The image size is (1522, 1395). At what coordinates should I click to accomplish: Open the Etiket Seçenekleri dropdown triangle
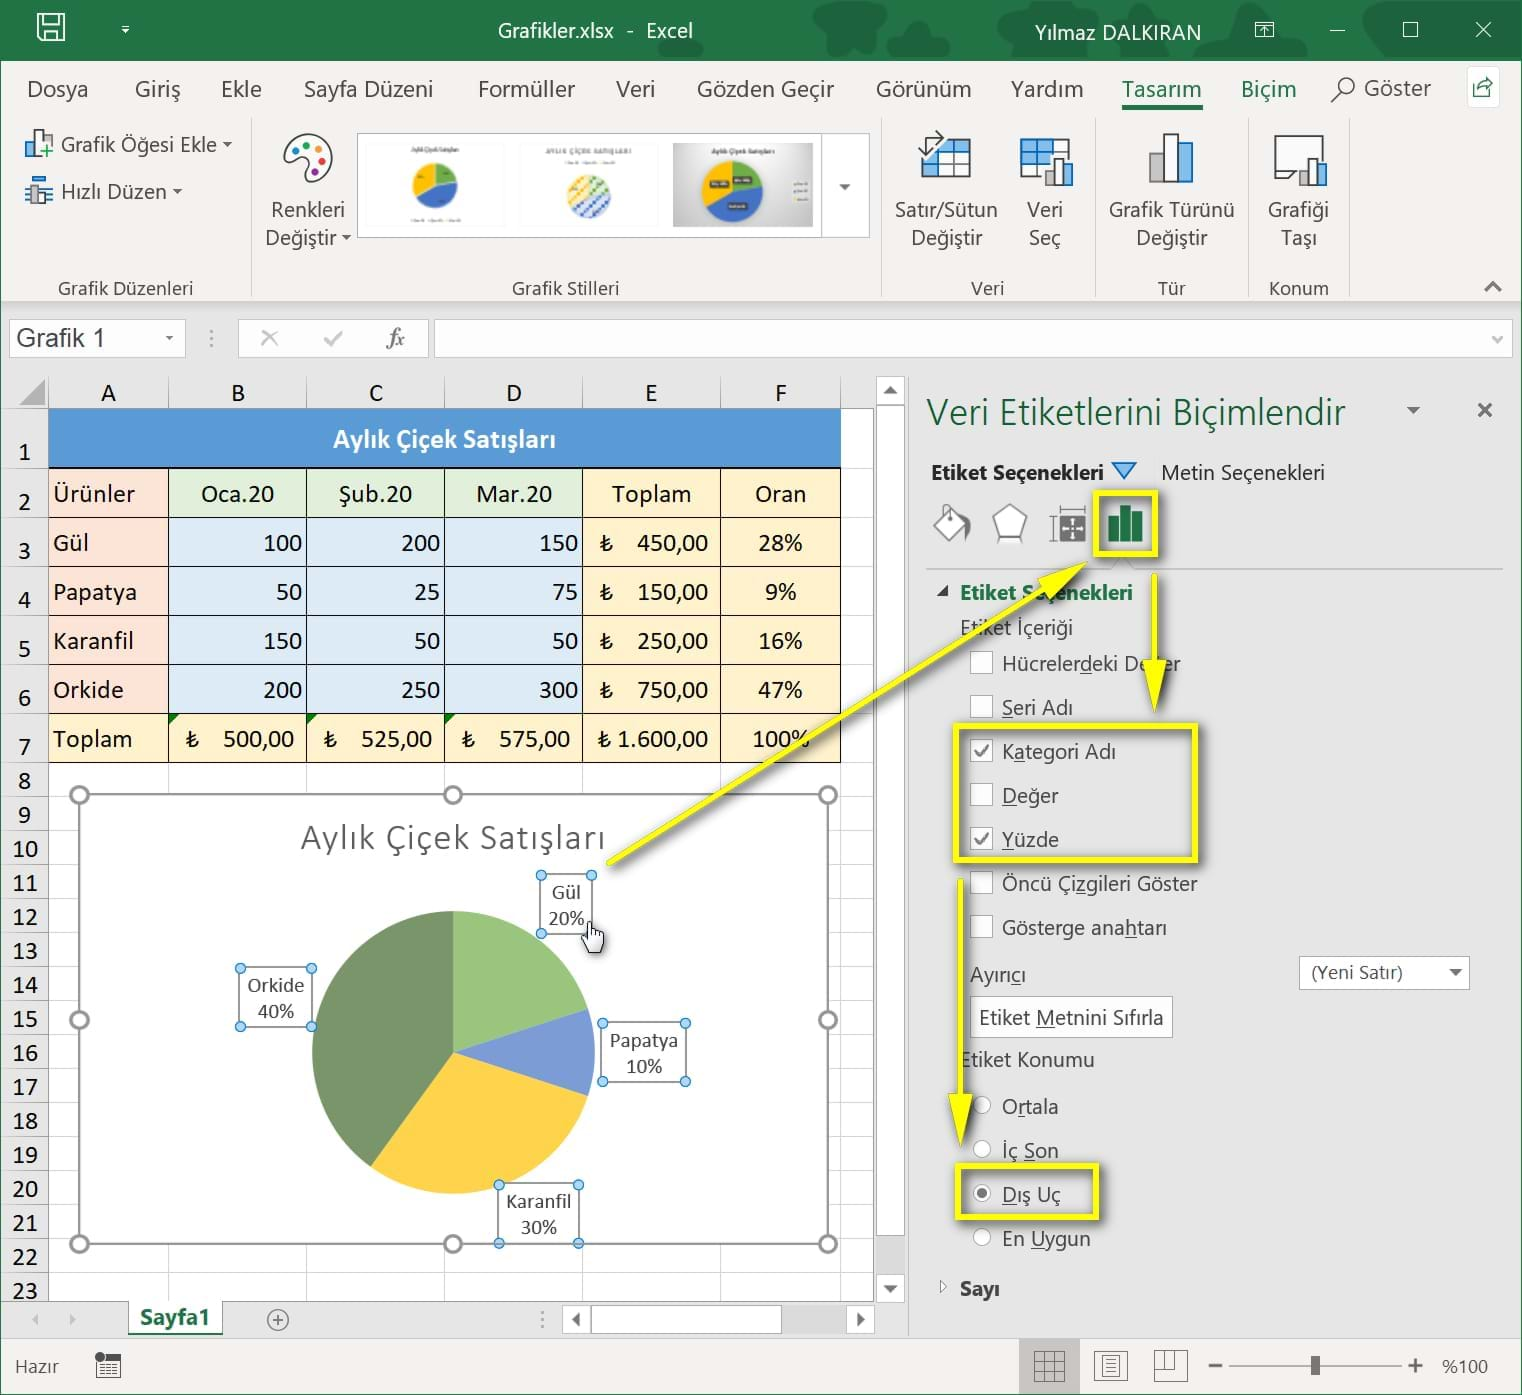1124,471
